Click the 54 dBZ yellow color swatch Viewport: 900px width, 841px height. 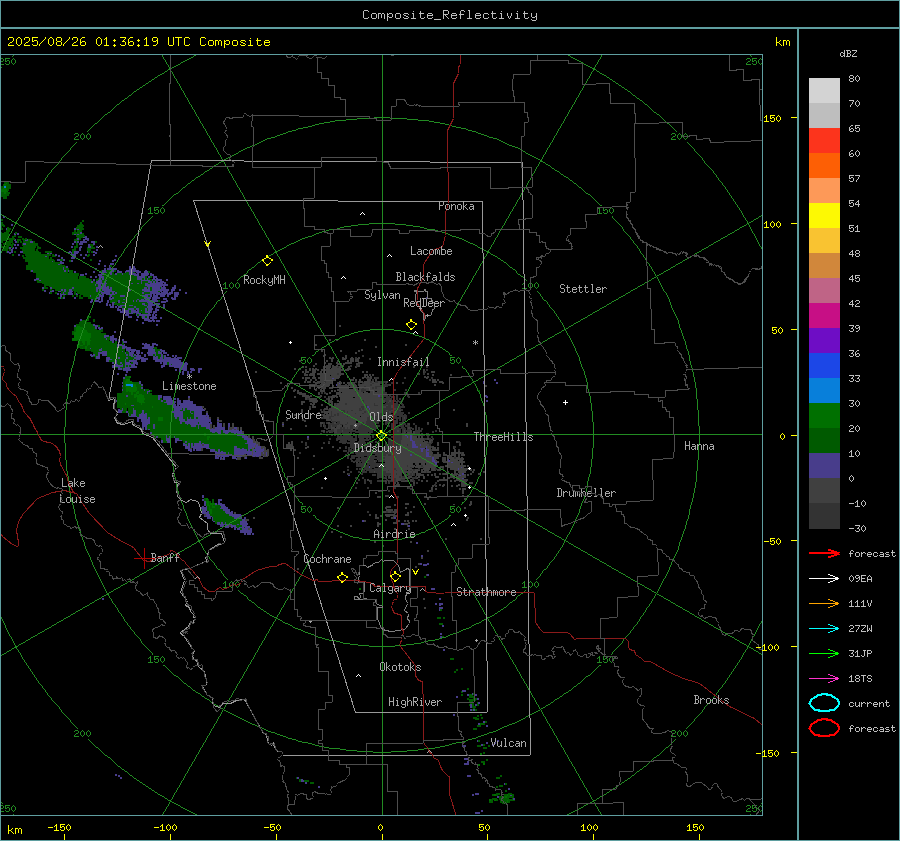(x=824, y=215)
